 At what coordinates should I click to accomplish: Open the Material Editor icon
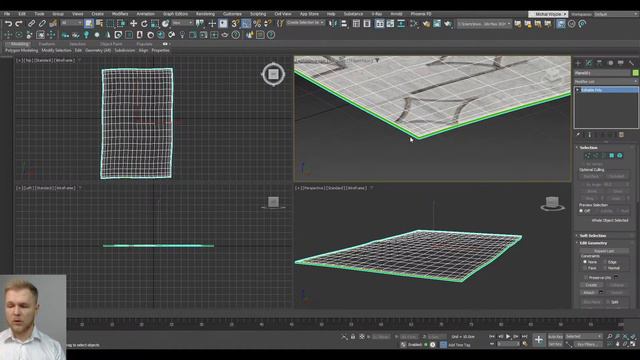(x=414, y=24)
